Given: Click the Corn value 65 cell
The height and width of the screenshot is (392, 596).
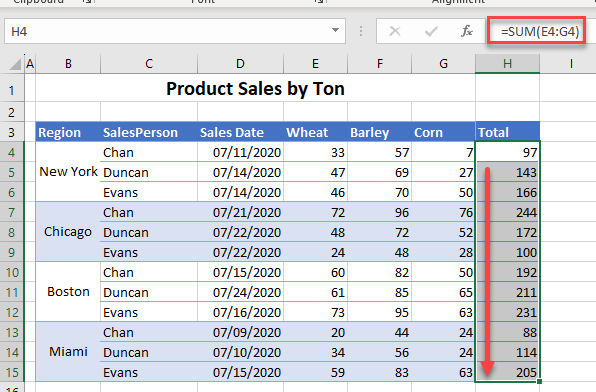Looking at the screenshot, I should 443,292.
